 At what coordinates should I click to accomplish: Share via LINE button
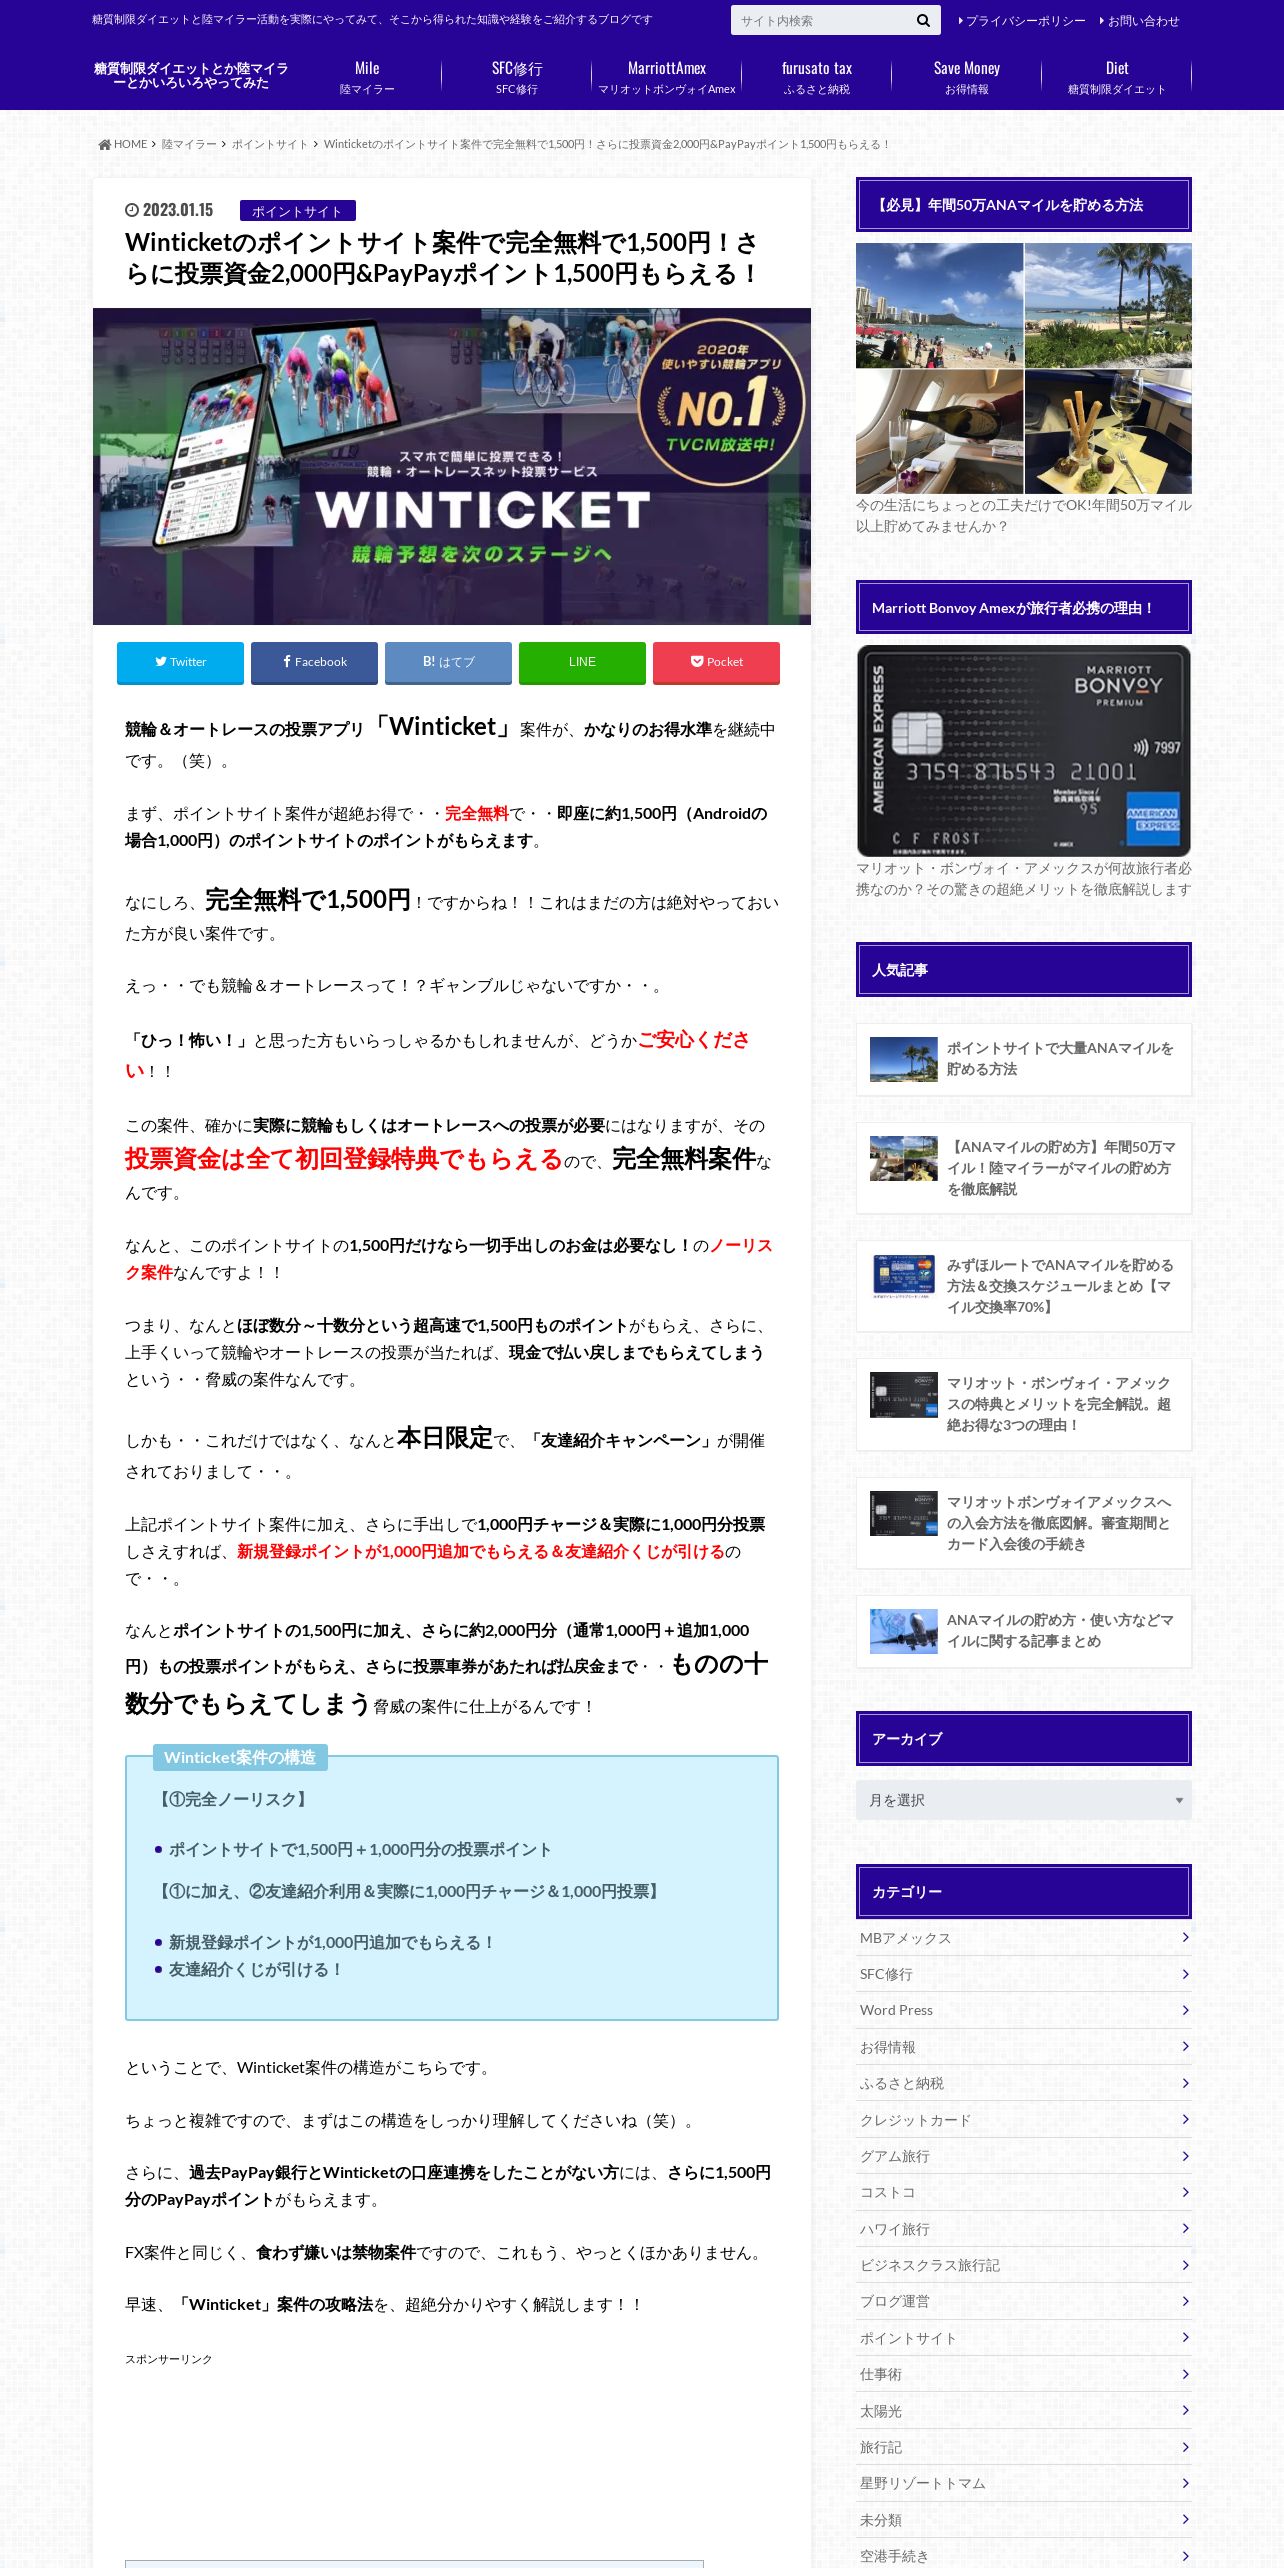(582, 662)
